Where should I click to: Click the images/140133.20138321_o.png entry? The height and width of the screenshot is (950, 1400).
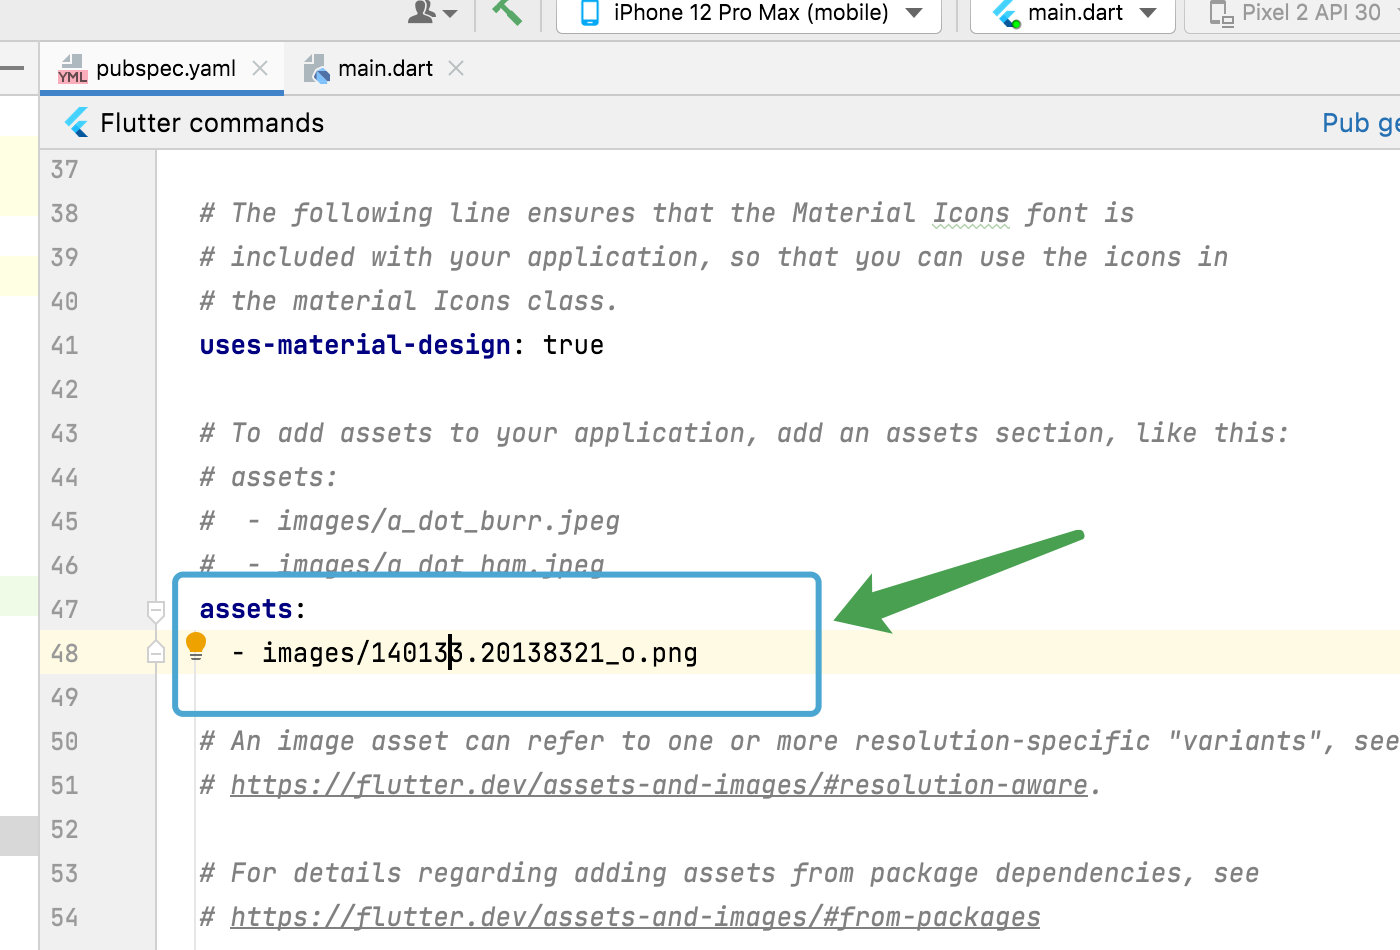479,653
